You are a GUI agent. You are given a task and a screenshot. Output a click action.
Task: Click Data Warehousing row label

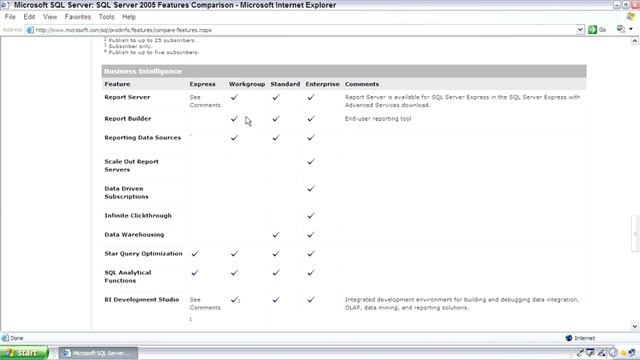pos(134,235)
